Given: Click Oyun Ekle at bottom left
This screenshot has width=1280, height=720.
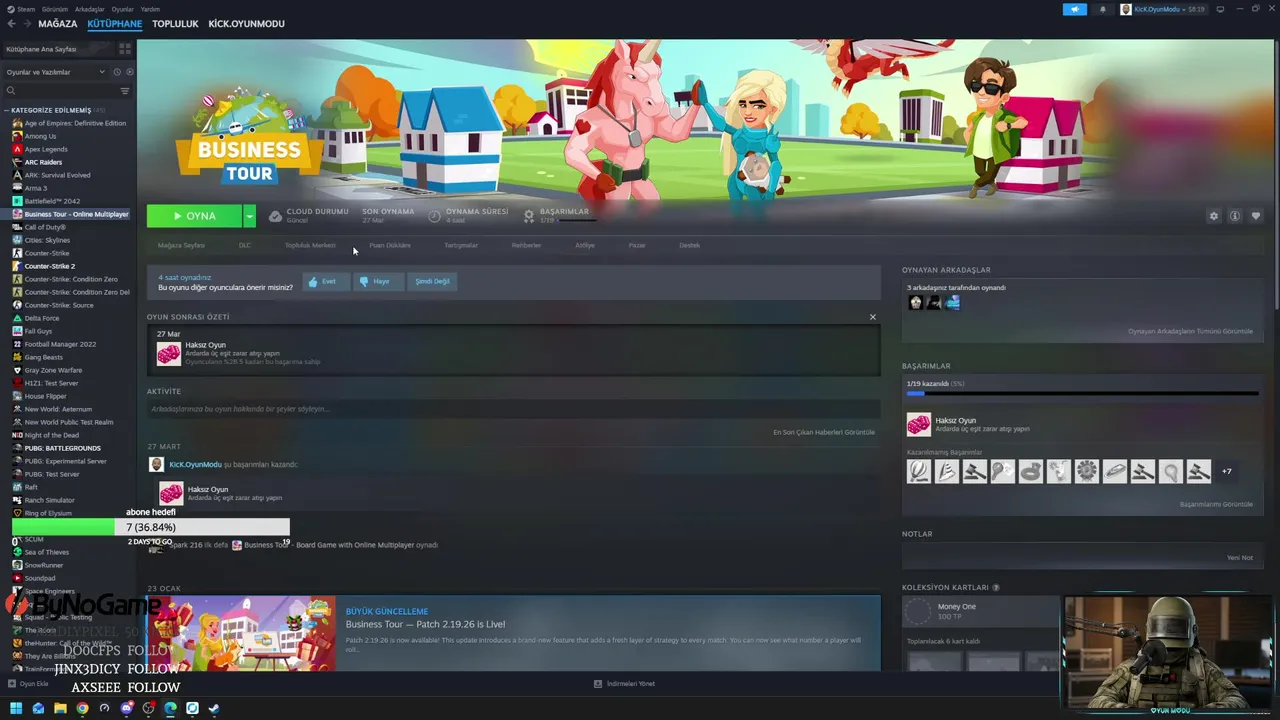Looking at the screenshot, I should click(28, 684).
